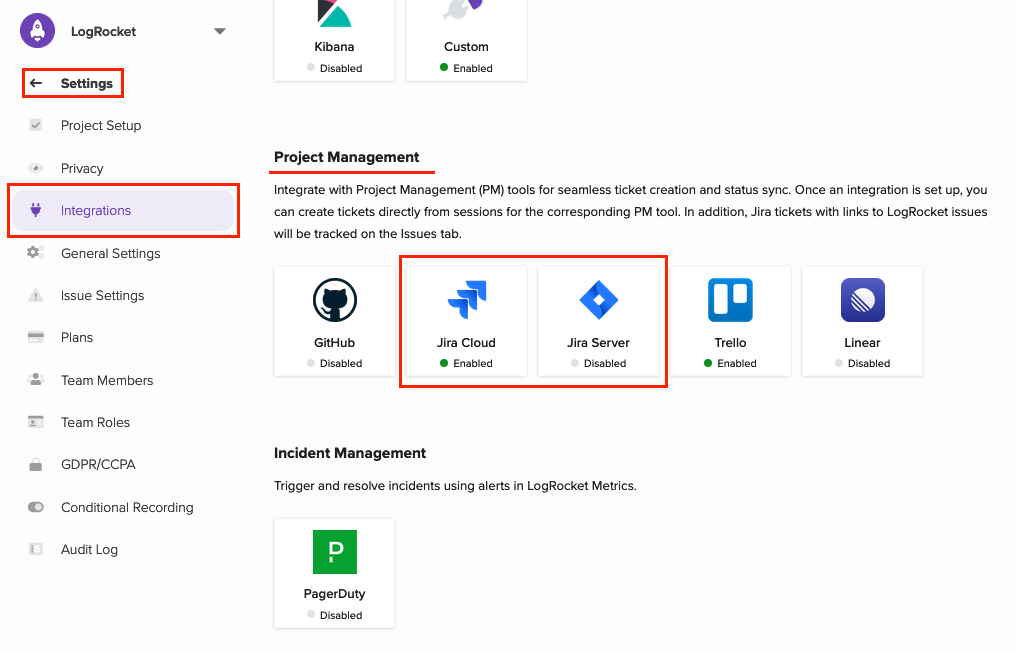
Task: Open the Trello integration card label
Action: click(x=730, y=343)
